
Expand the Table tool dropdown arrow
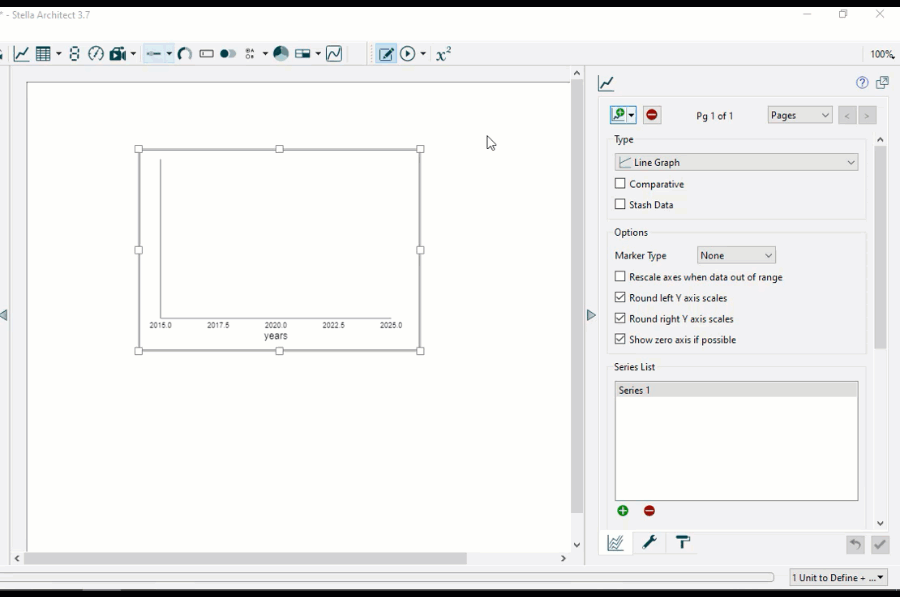tap(59, 54)
